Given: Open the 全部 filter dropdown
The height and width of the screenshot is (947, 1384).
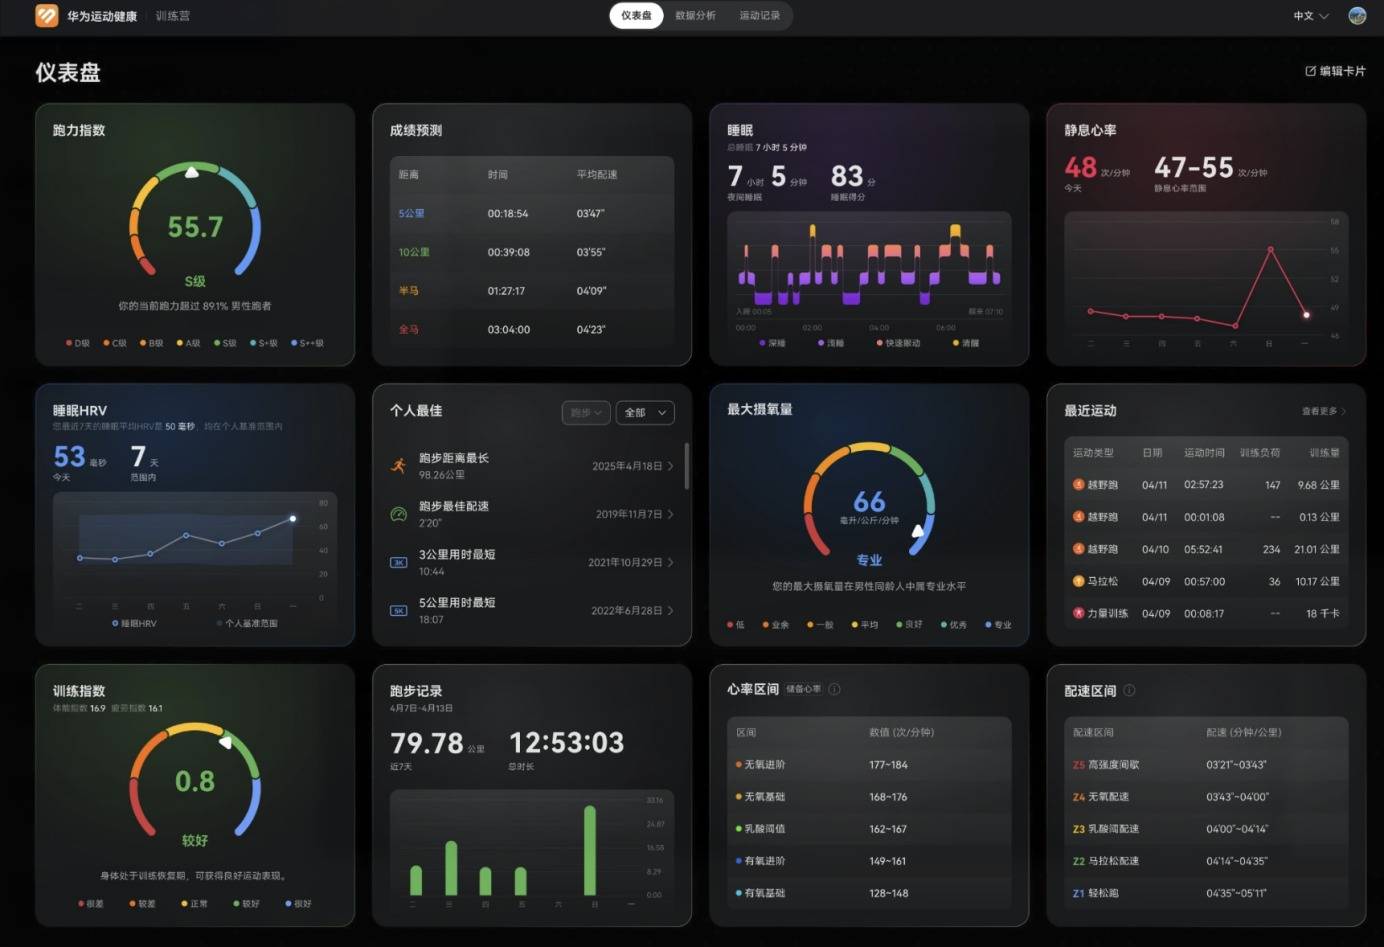Looking at the screenshot, I should (645, 412).
